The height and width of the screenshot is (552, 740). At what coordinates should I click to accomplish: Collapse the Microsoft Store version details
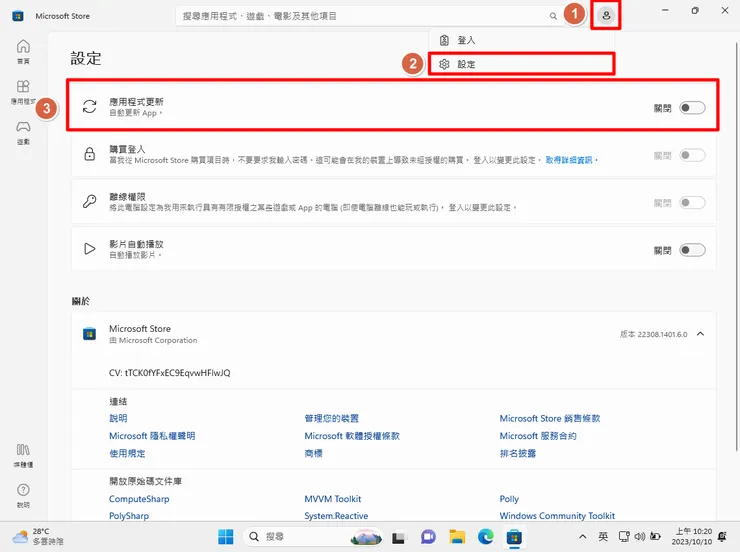coord(700,334)
